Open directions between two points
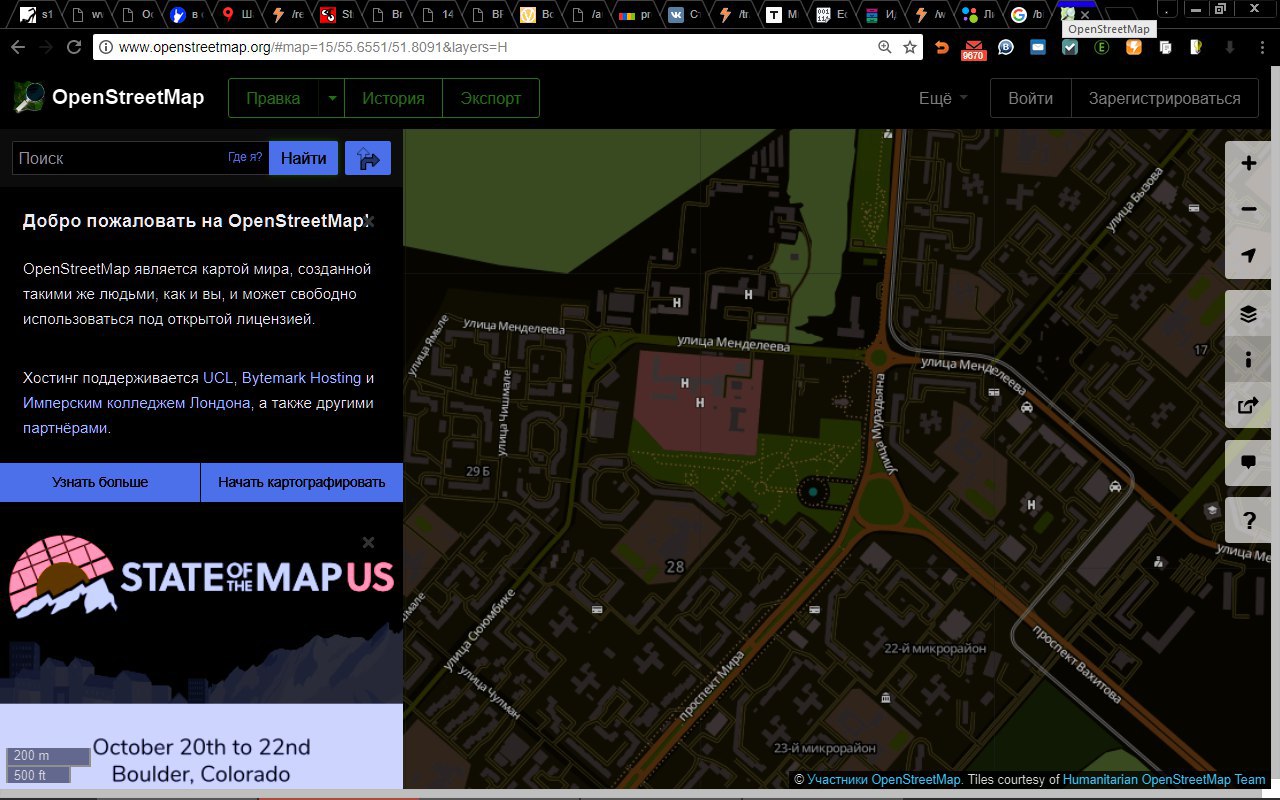 (368, 158)
